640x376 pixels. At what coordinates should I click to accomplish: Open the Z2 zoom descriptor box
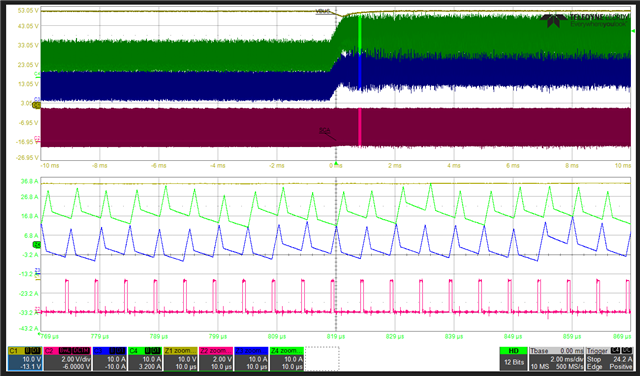pos(216,358)
